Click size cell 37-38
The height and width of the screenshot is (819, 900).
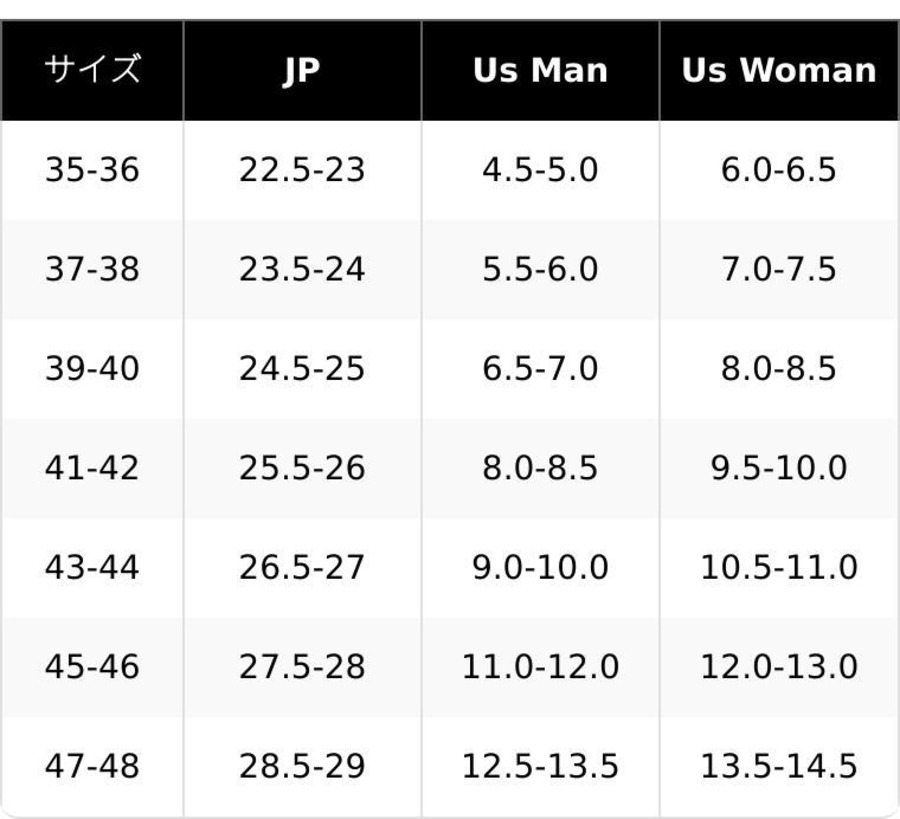pyautogui.click(x=92, y=269)
